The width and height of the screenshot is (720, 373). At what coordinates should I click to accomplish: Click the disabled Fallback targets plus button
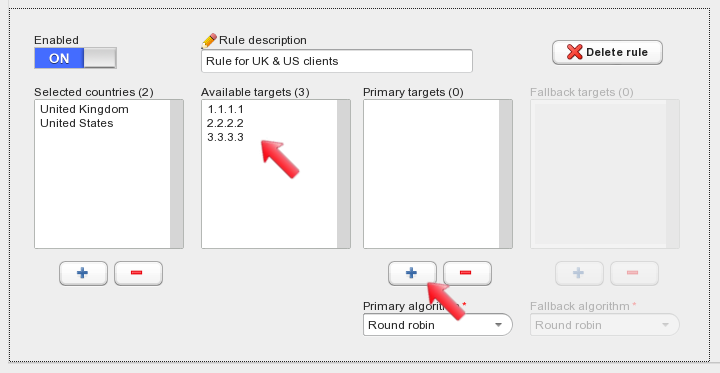(579, 273)
